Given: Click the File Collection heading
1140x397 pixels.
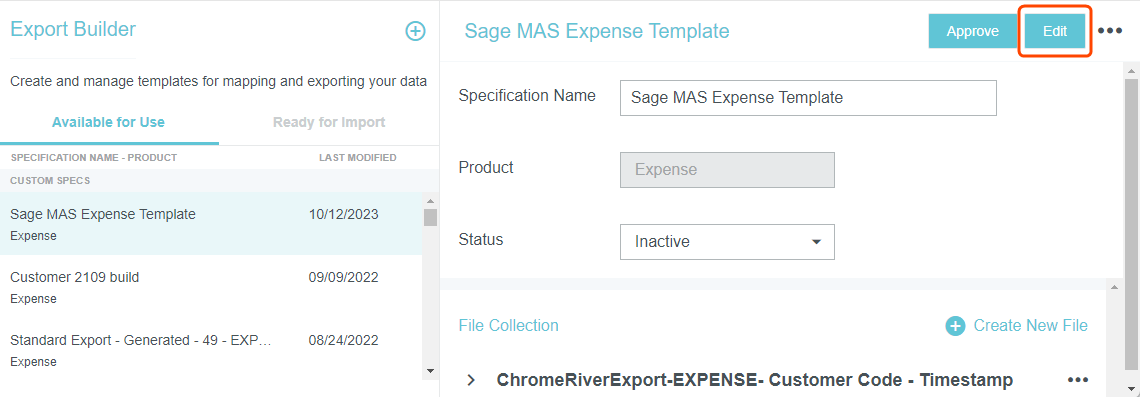Looking at the screenshot, I should pos(509,326).
